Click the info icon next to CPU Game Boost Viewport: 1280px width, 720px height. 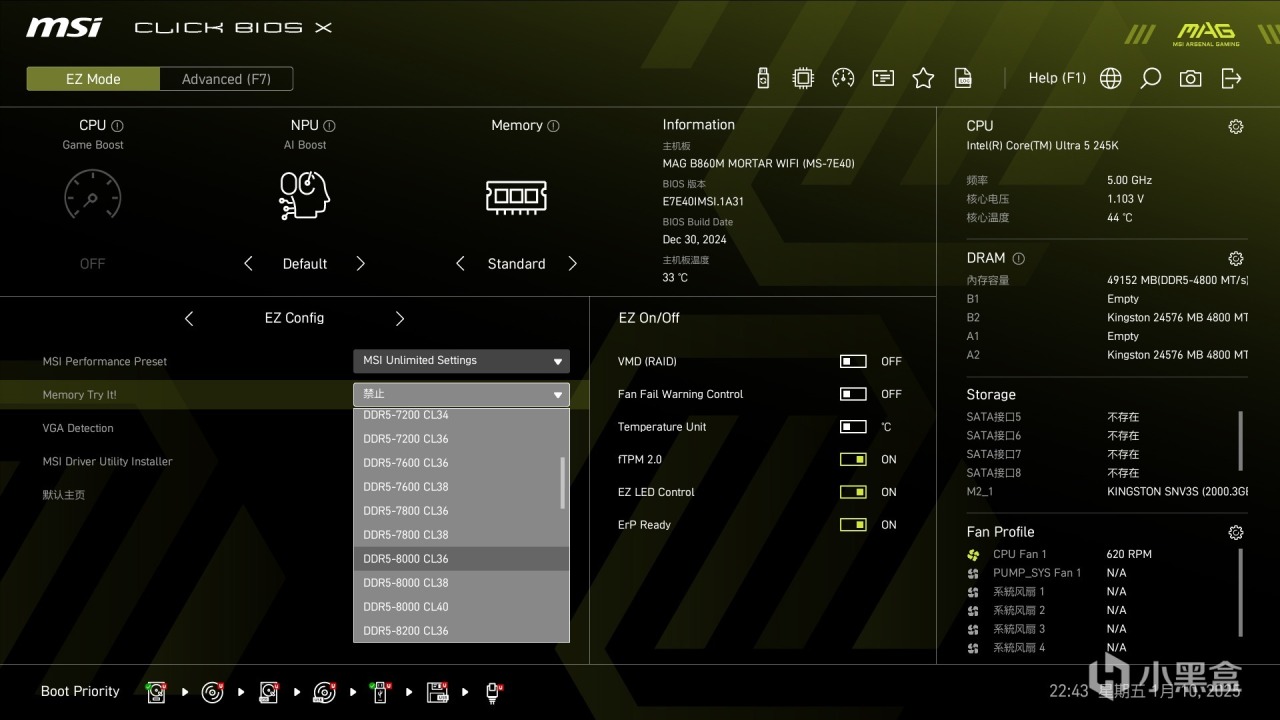pos(117,126)
